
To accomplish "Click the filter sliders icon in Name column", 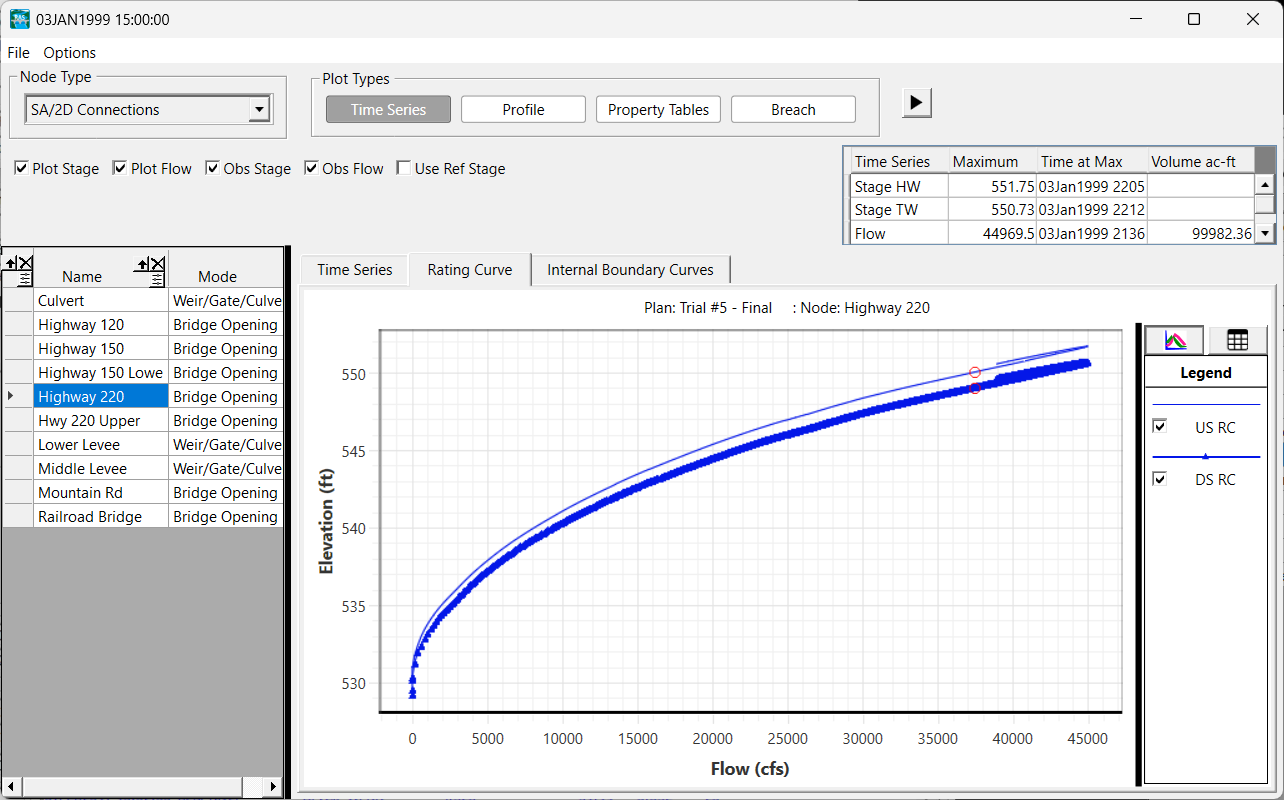I will pos(157,280).
